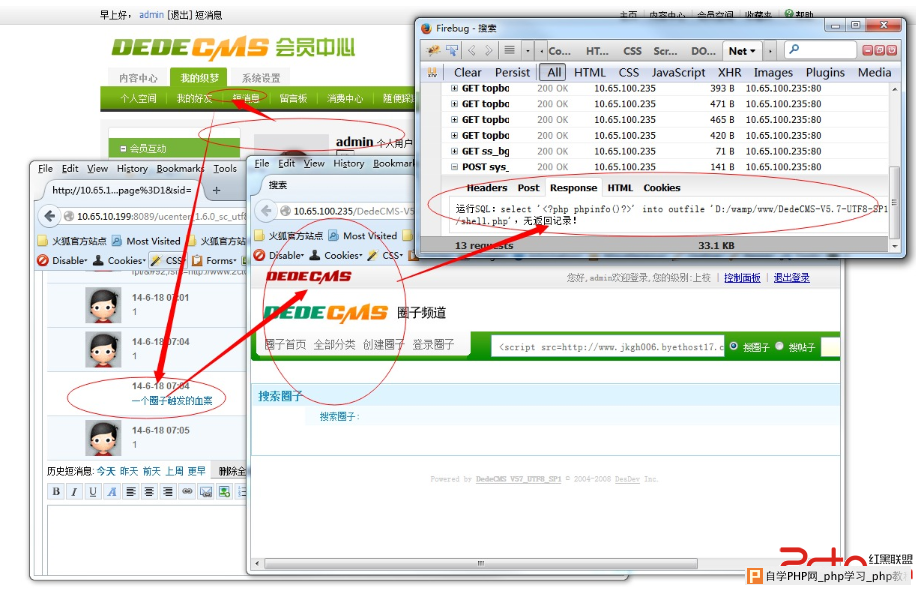Click the insert image icon in editor
The image size is (916, 590).
[224, 492]
